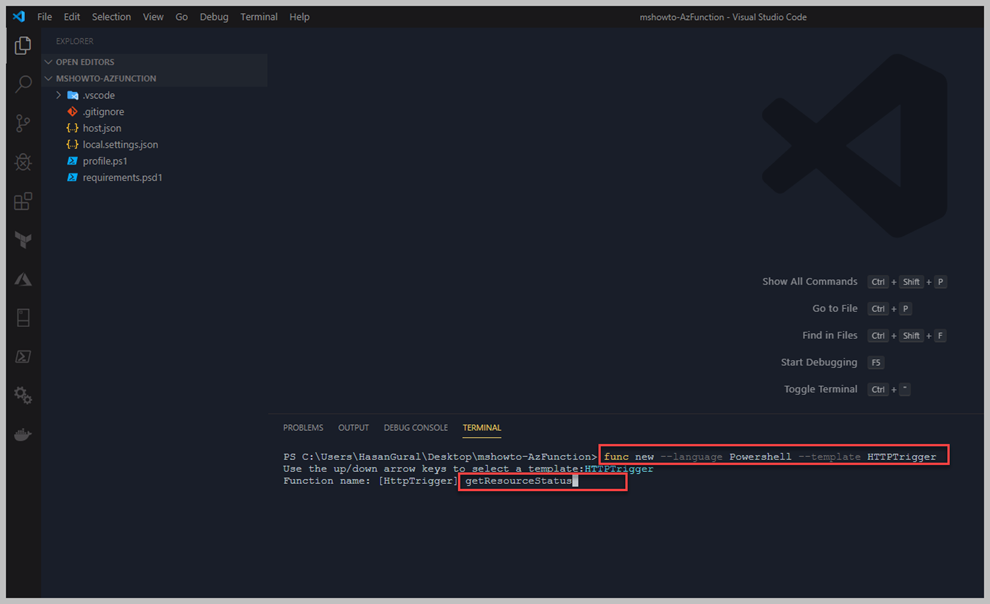Open the Terraform extension icon
Image resolution: width=990 pixels, height=604 pixels.
pyautogui.click(x=23, y=240)
